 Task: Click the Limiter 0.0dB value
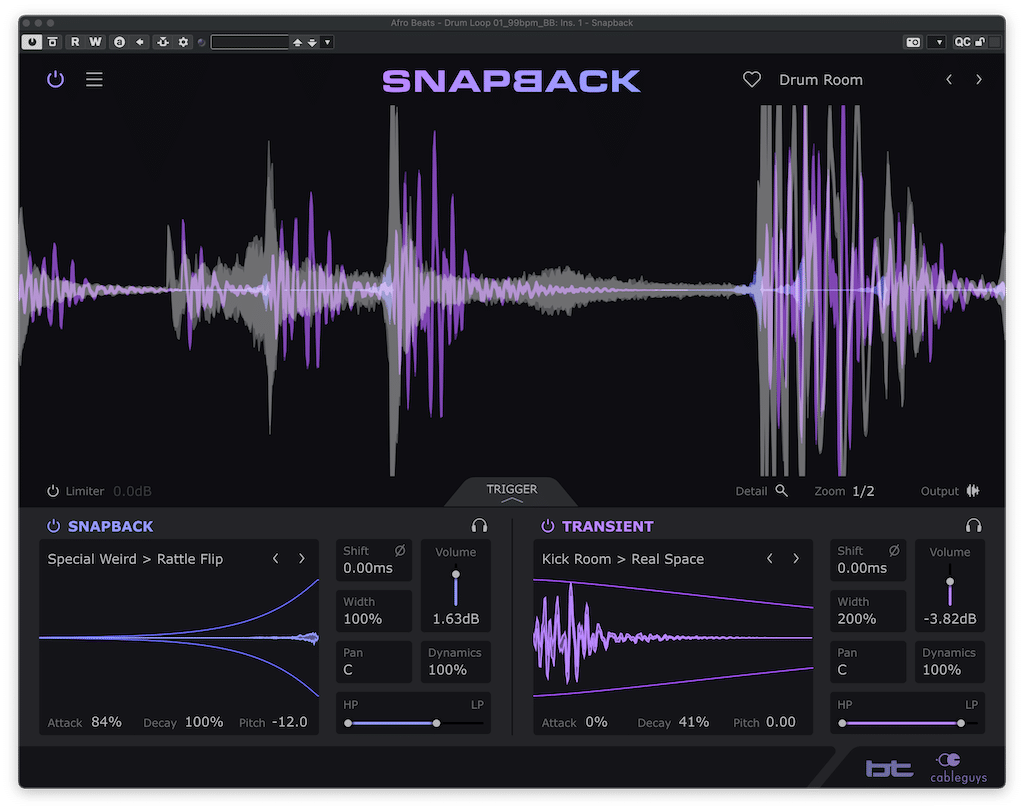(133, 491)
